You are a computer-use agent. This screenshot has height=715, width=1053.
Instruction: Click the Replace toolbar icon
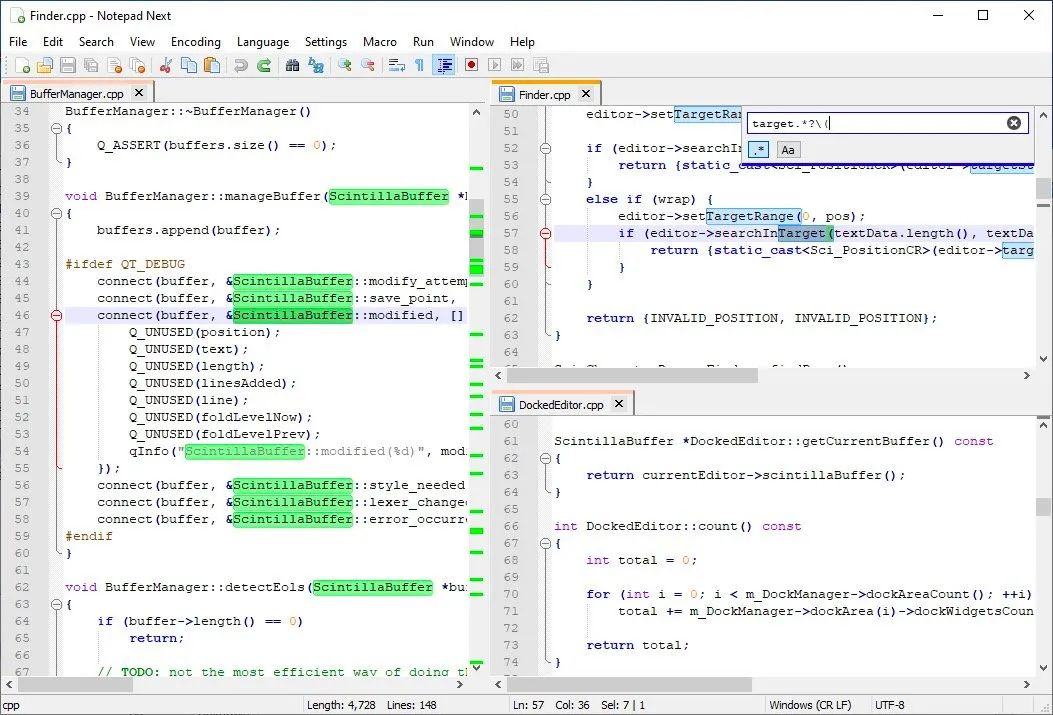pyautogui.click(x=316, y=65)
